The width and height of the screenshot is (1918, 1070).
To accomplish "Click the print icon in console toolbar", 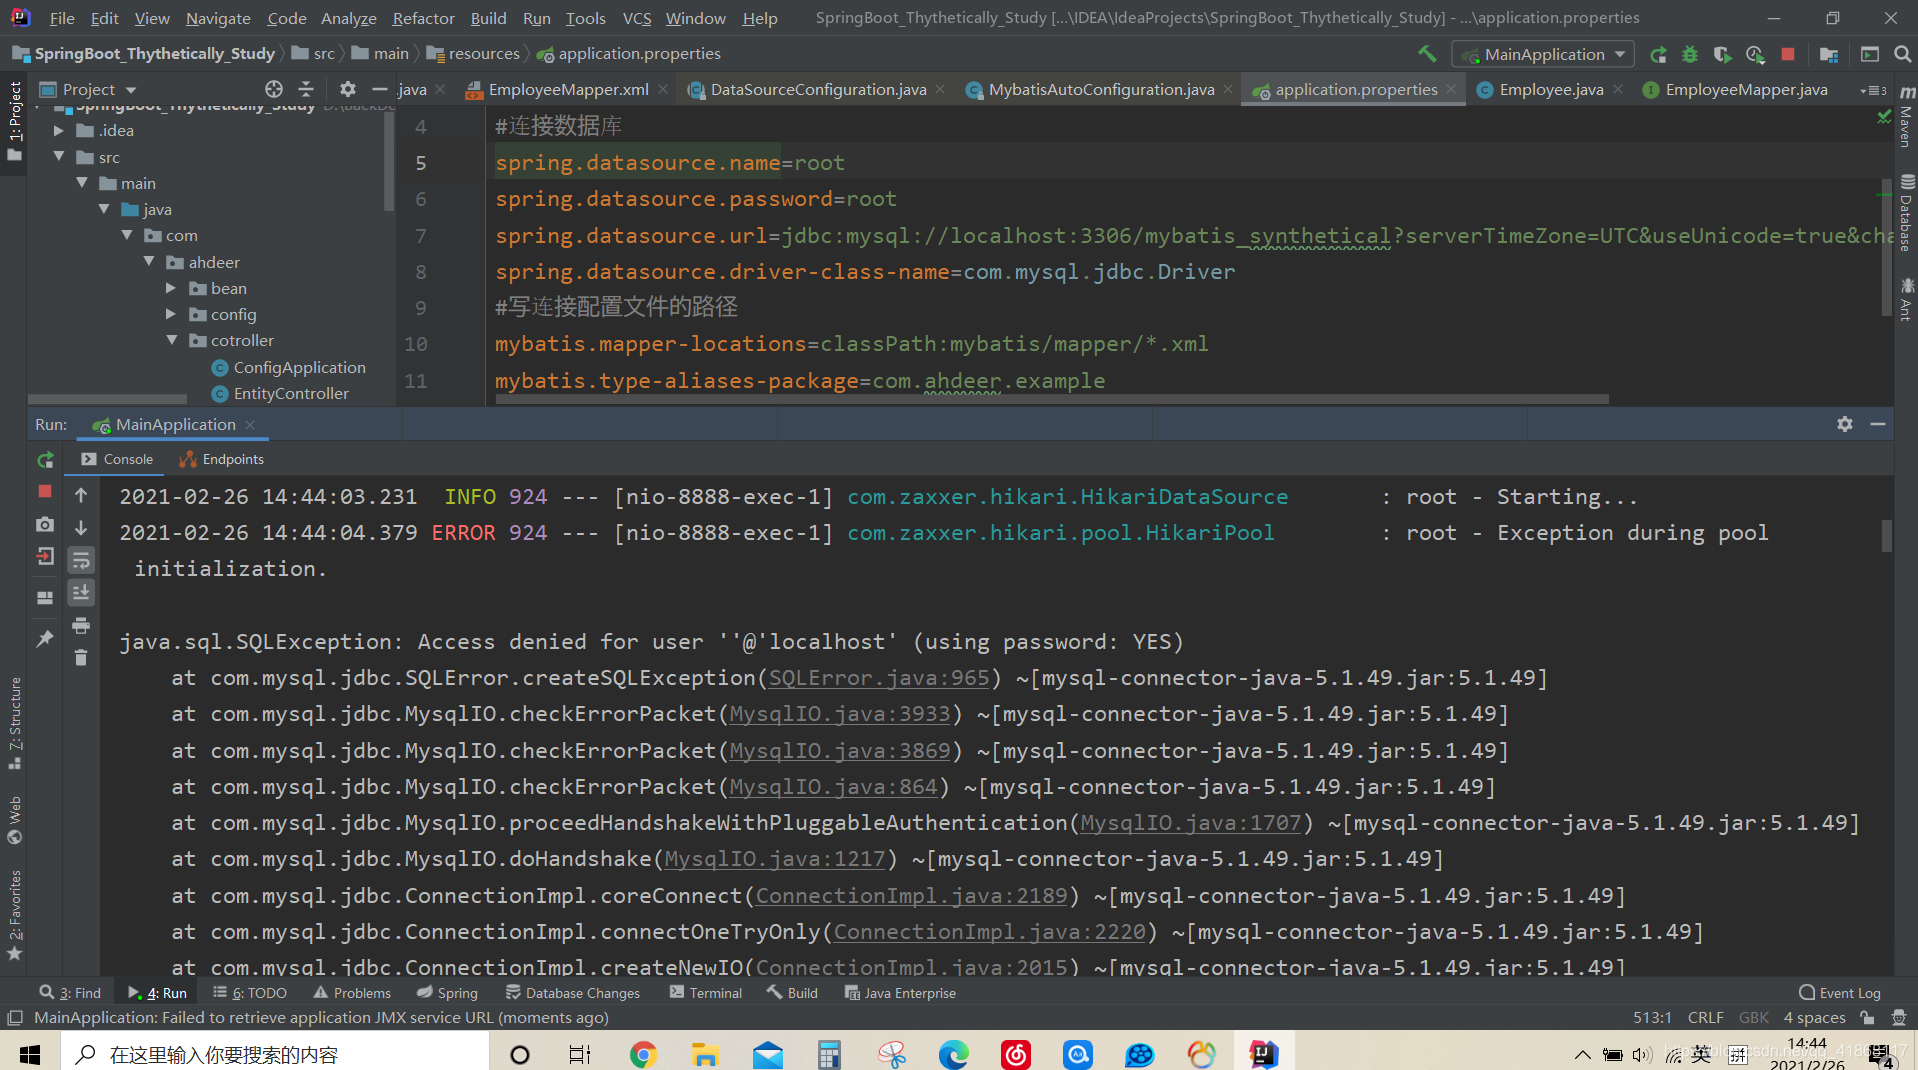I will pyautogui.click(x=81, y=626).
